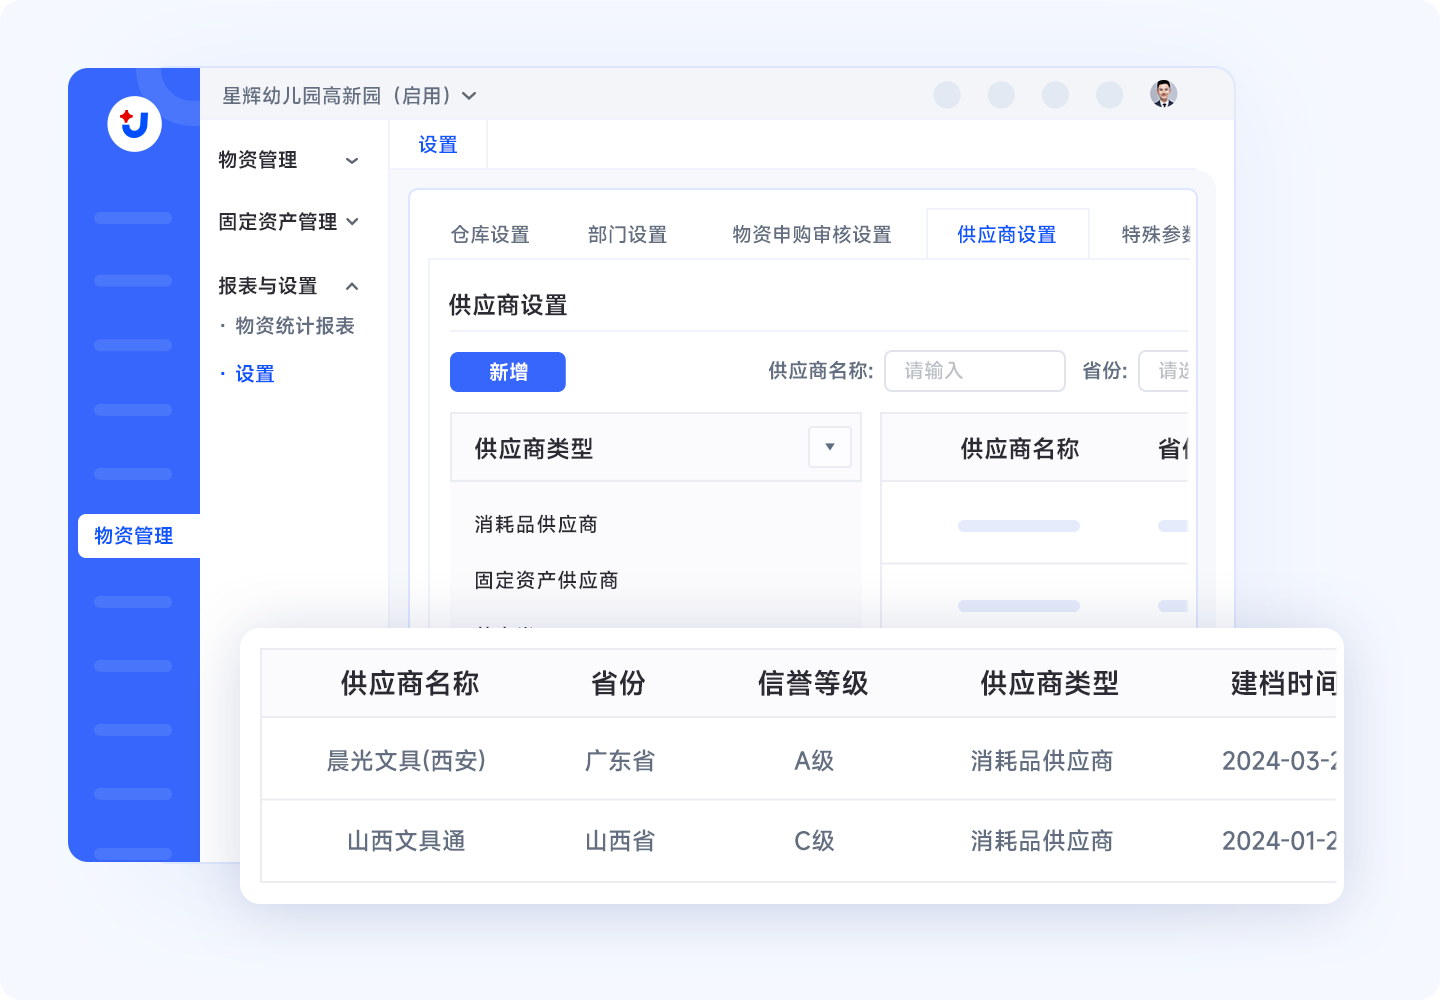Expand the 物资管理 menu section

[288, 160]
